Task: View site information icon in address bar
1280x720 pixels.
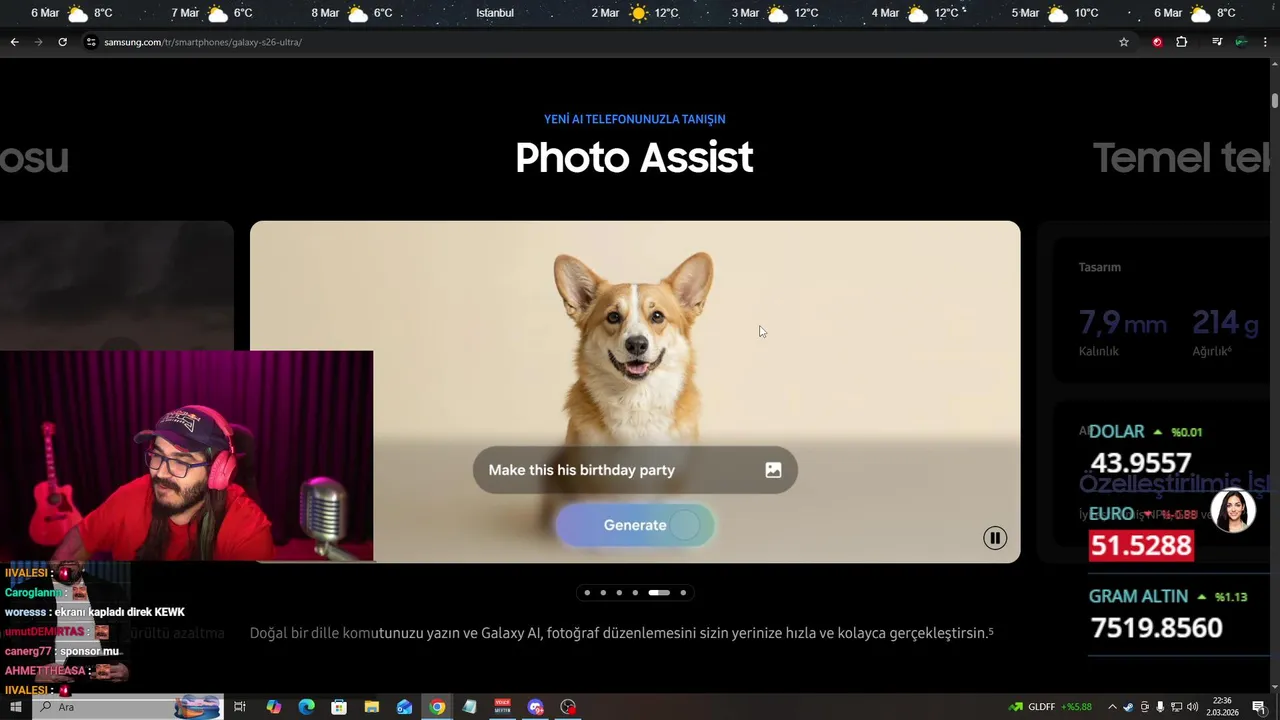Action: pyautogui.click(x=91, y=42)
